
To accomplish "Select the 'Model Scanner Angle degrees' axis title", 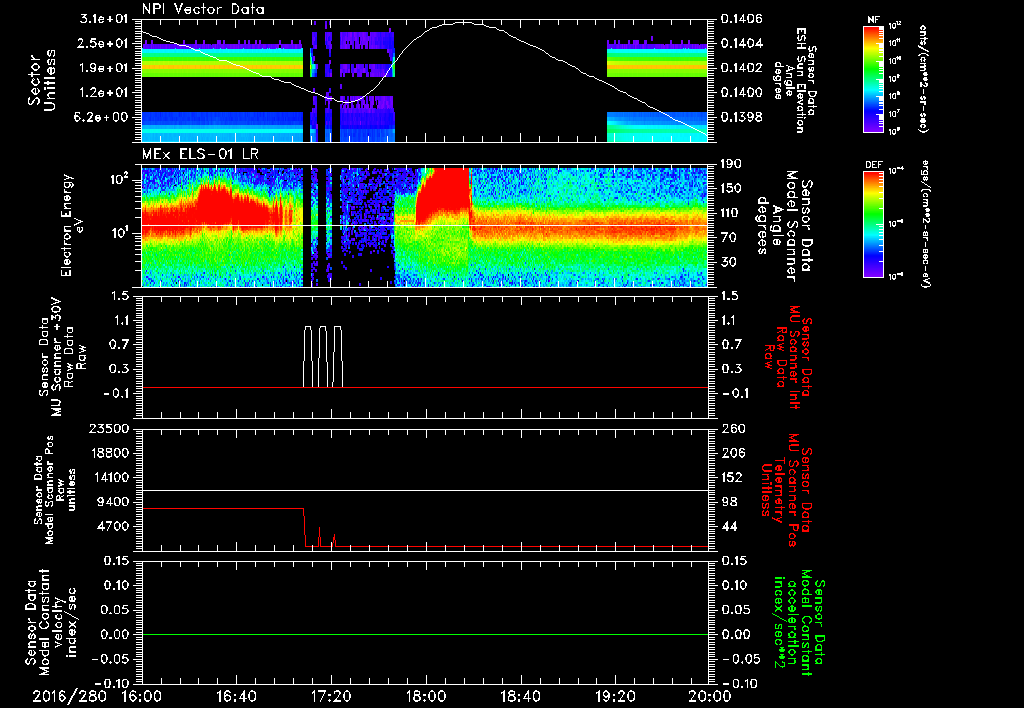I will [782, 226].
